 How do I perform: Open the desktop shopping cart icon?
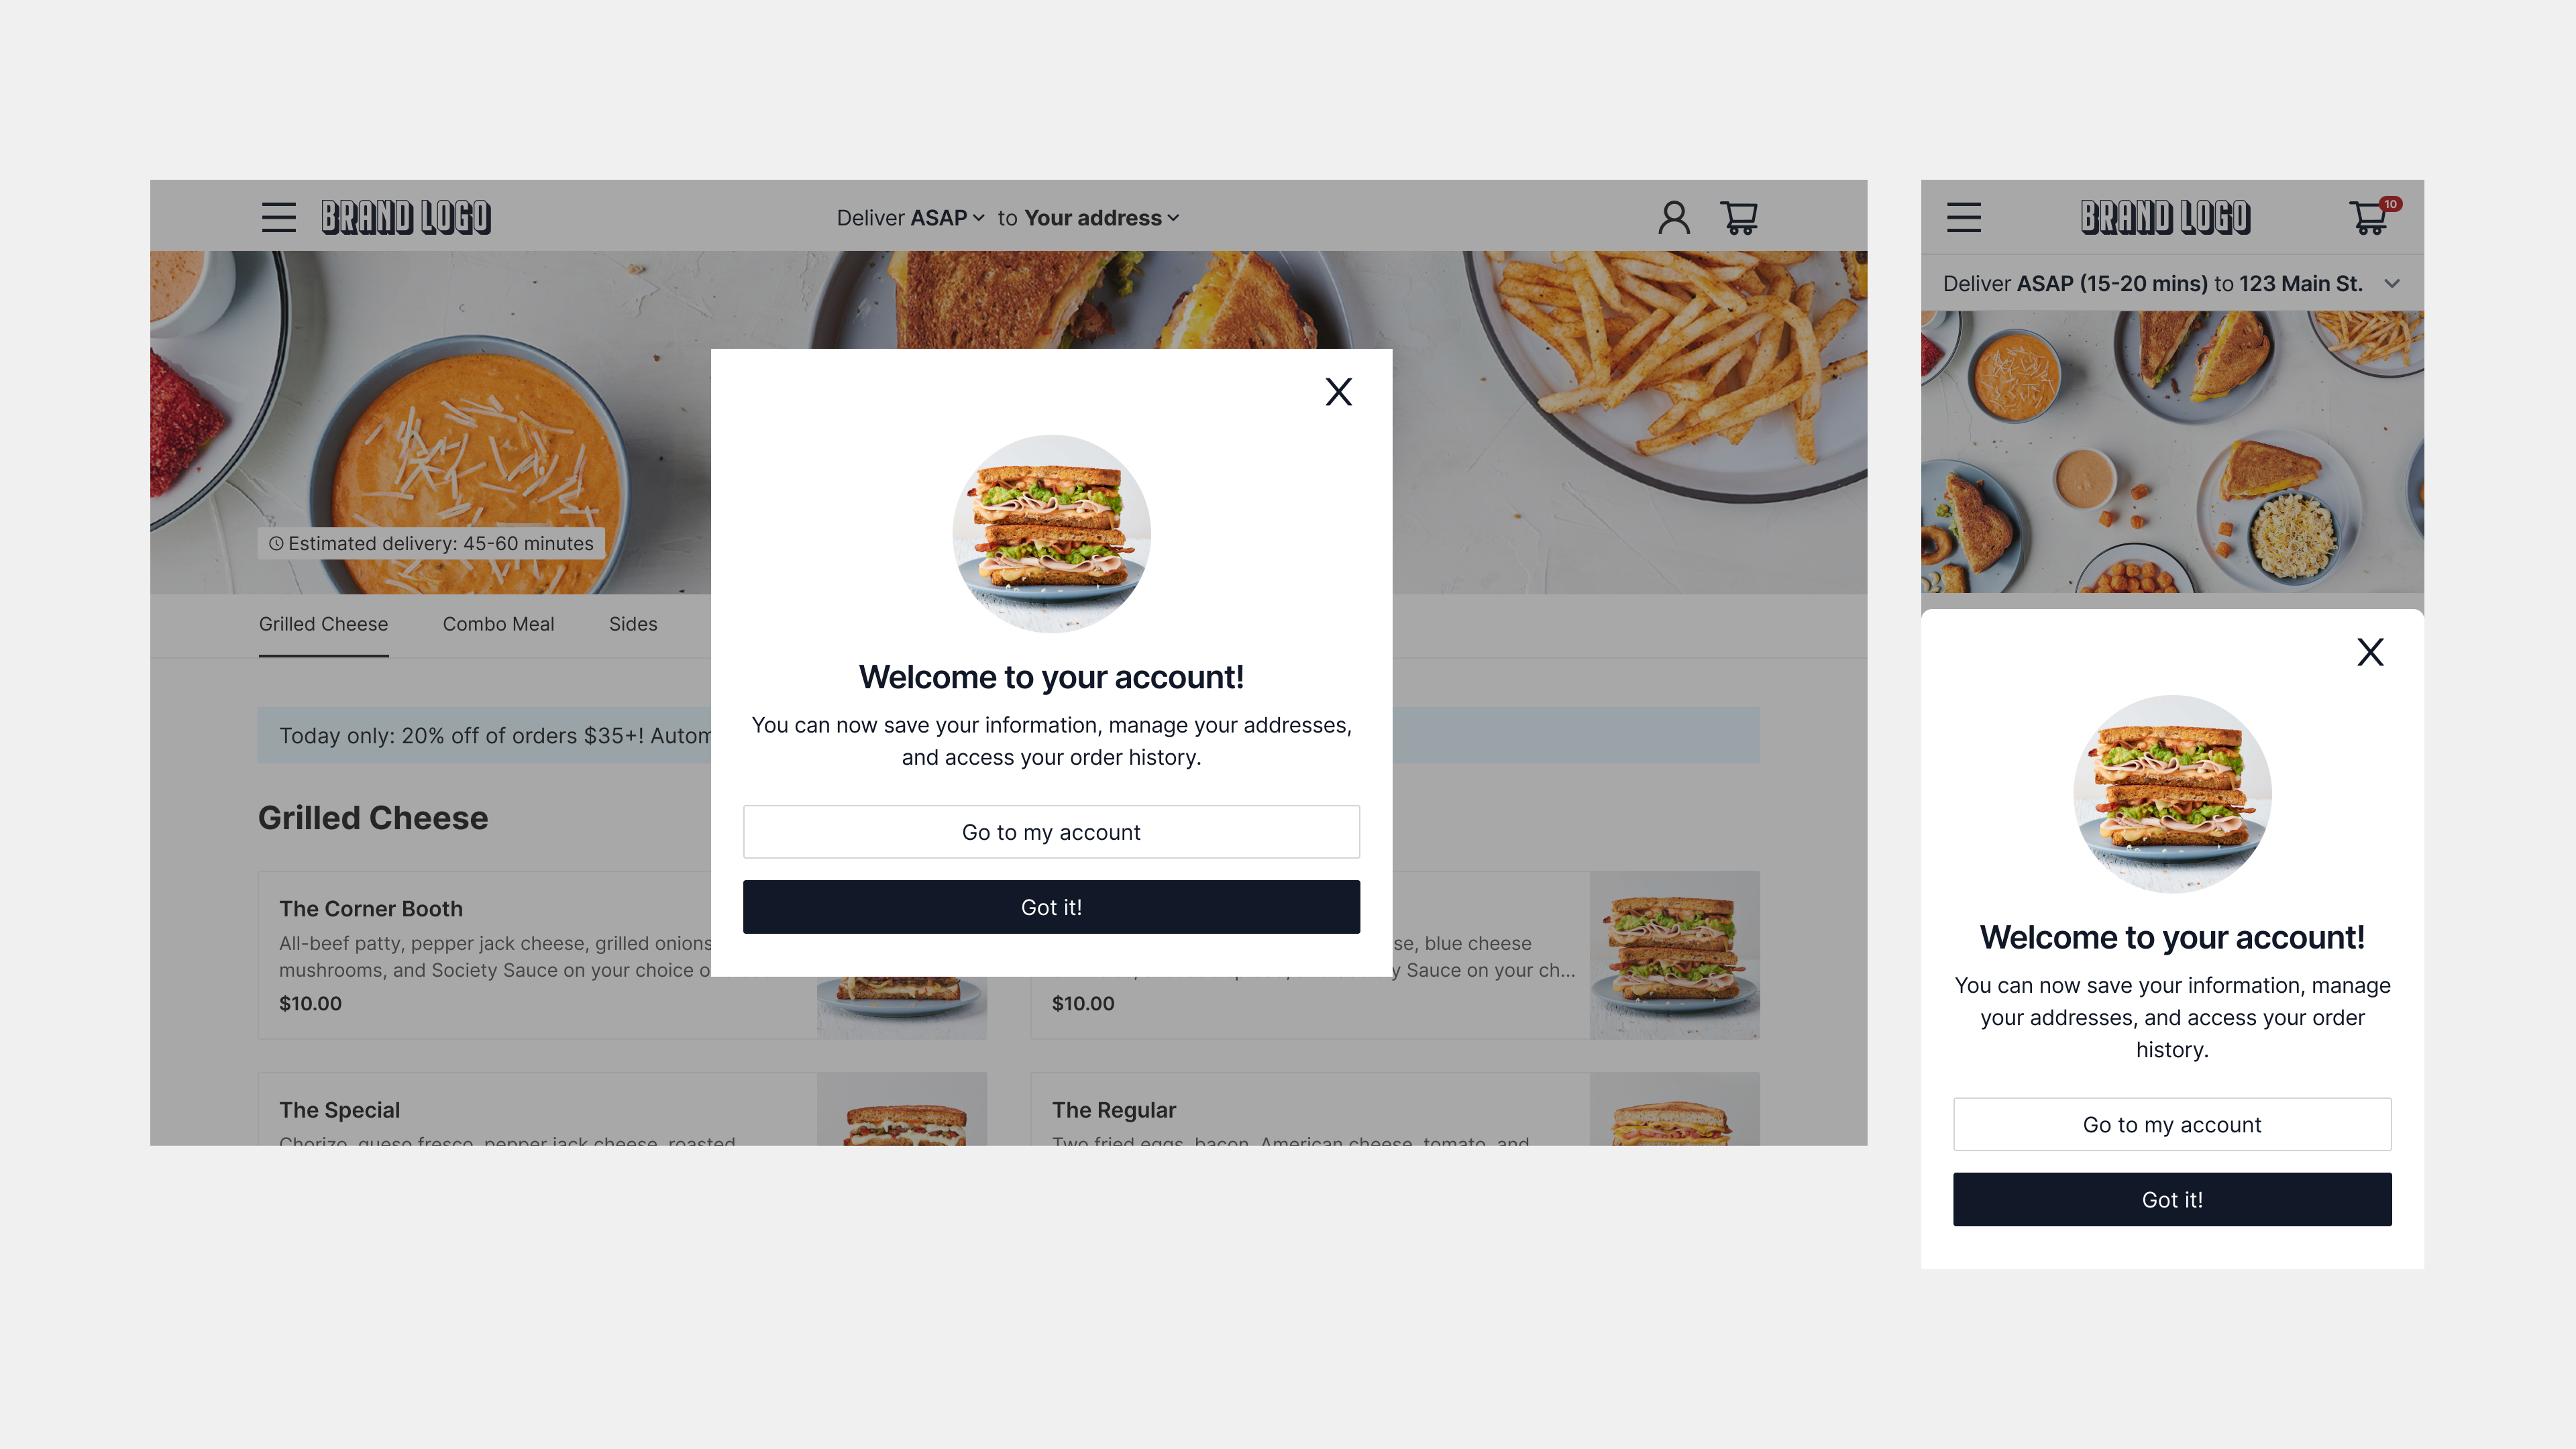tap(1740, 217)
